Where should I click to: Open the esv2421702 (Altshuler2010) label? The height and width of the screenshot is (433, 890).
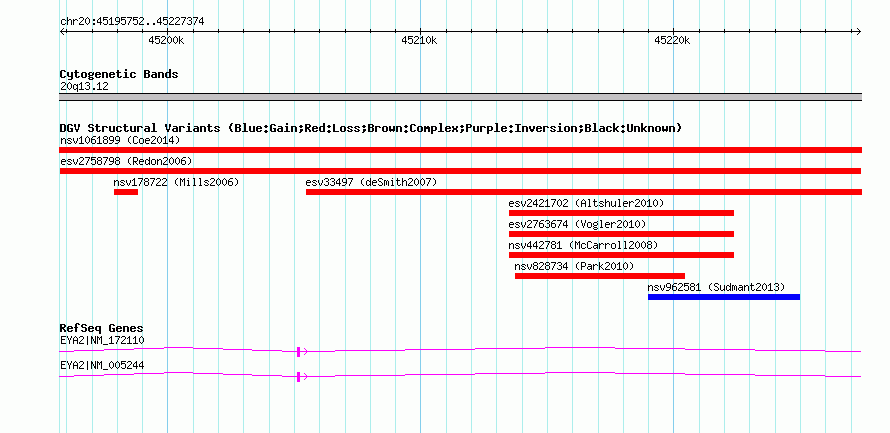point(586,203)
